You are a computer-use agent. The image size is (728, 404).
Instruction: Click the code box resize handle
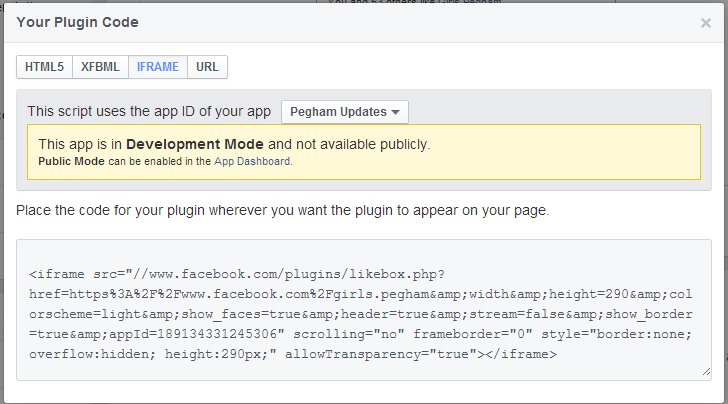click(x=706, y=372)
